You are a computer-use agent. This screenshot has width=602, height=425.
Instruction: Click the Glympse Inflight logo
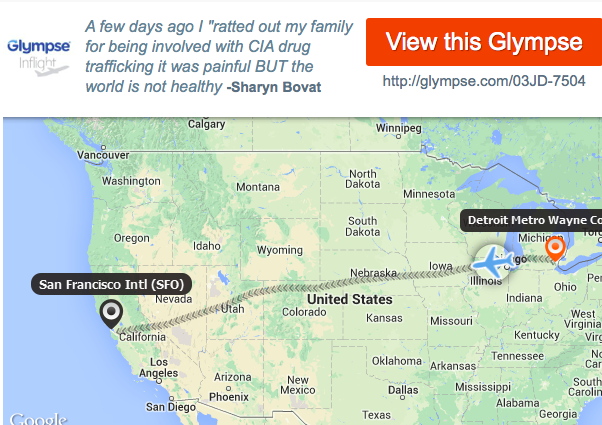coord(38,57)
